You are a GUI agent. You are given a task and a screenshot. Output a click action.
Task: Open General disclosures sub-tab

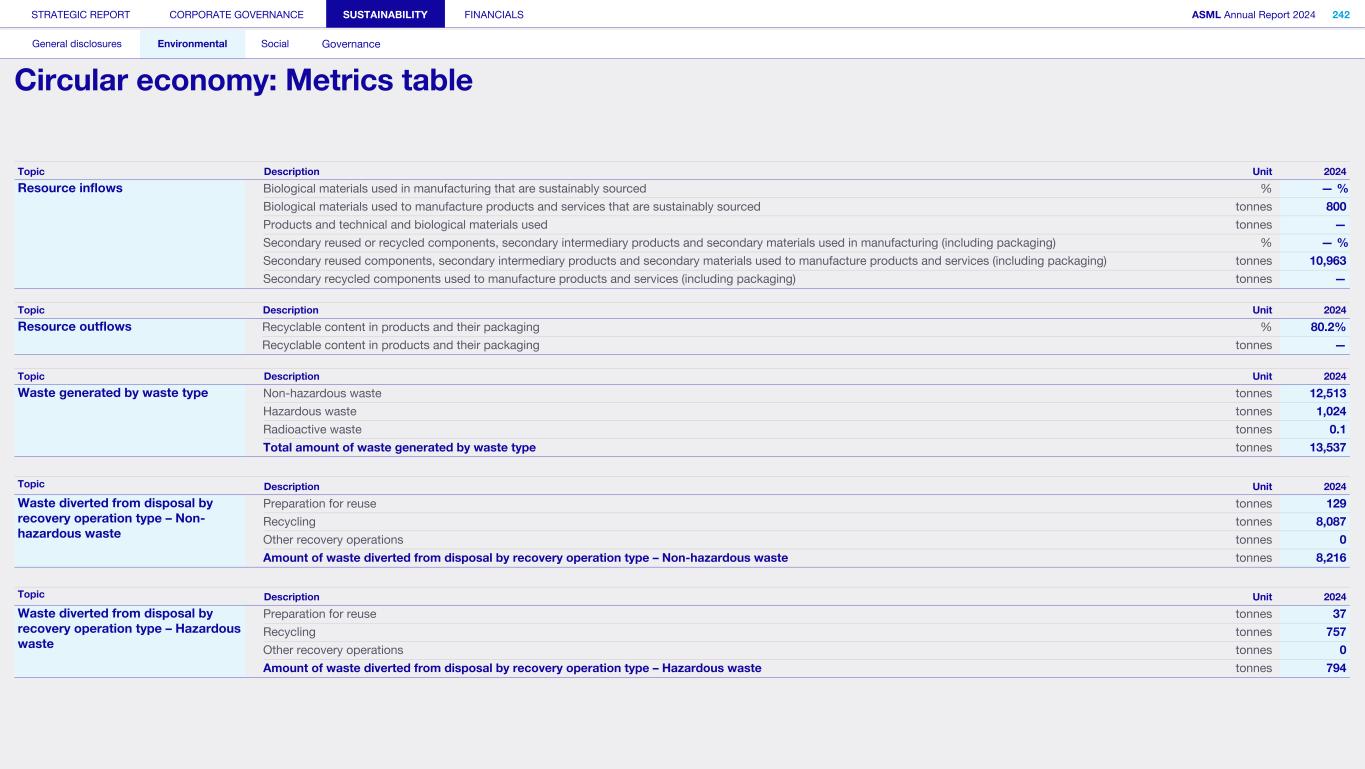pyautogui.click(x=77, y=44)
